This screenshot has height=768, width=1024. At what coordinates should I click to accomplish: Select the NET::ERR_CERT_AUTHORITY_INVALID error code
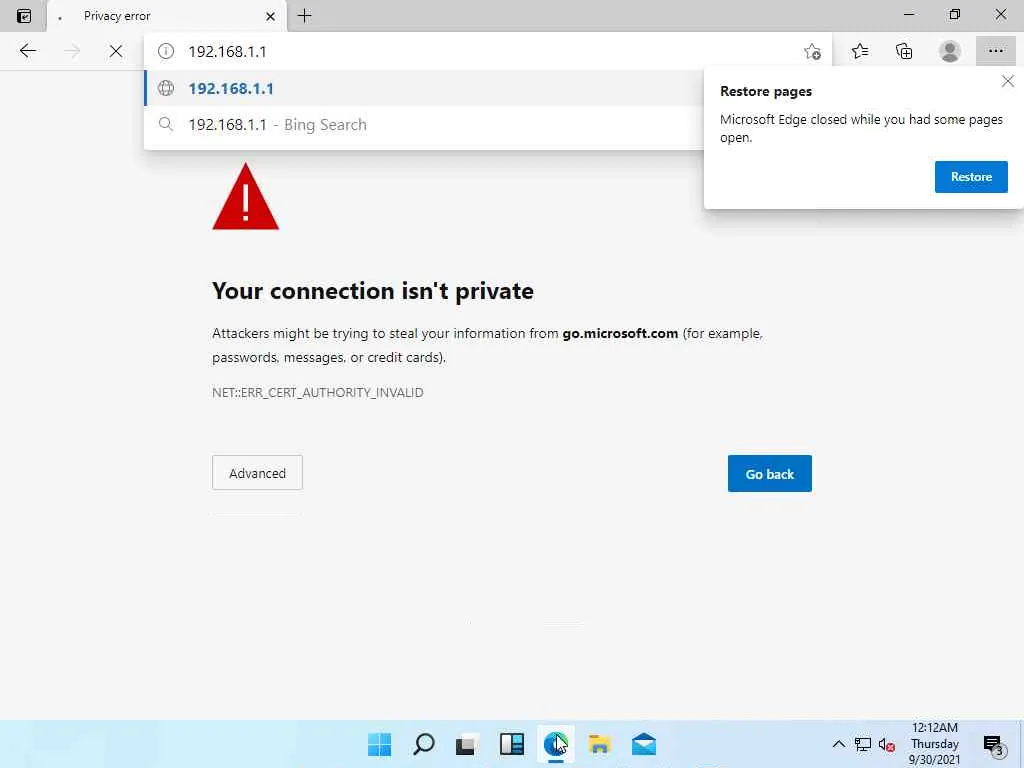[317, 392]
